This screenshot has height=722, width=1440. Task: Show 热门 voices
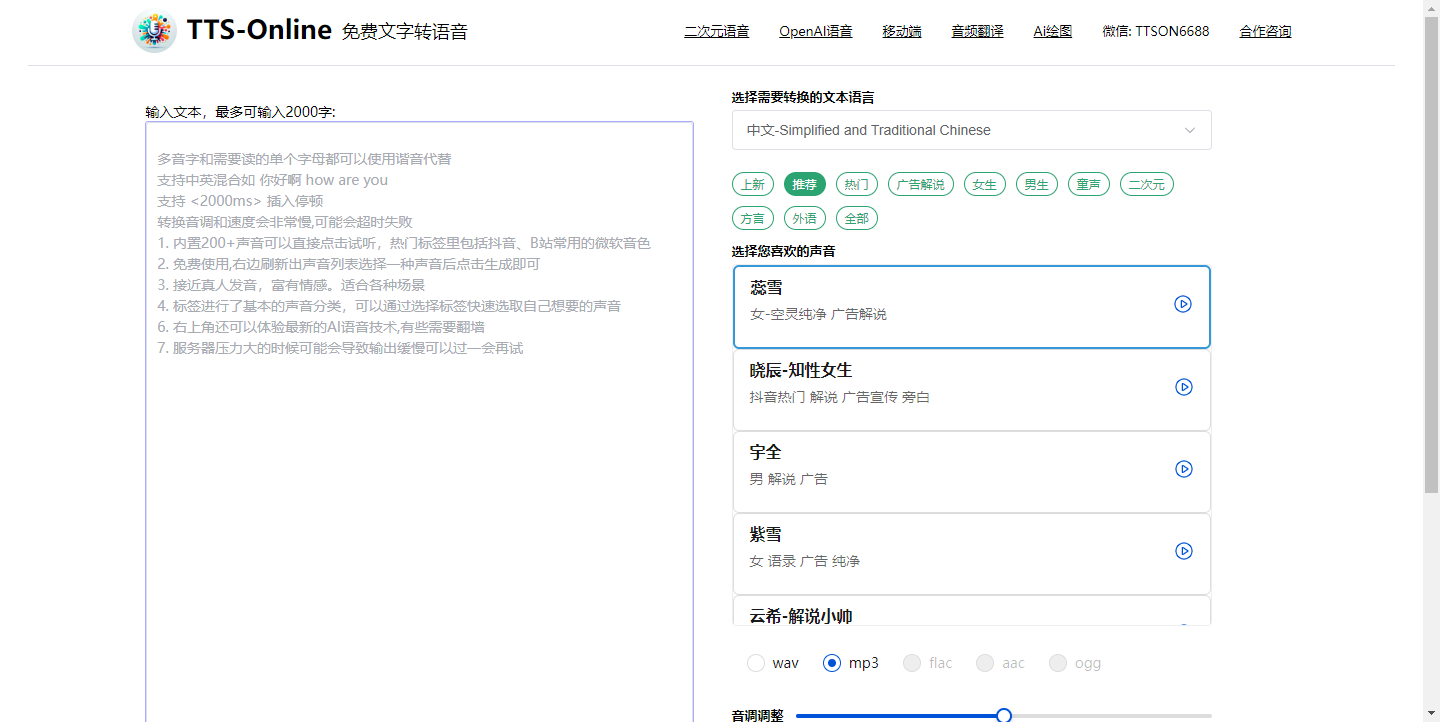[x=857, y=184]
